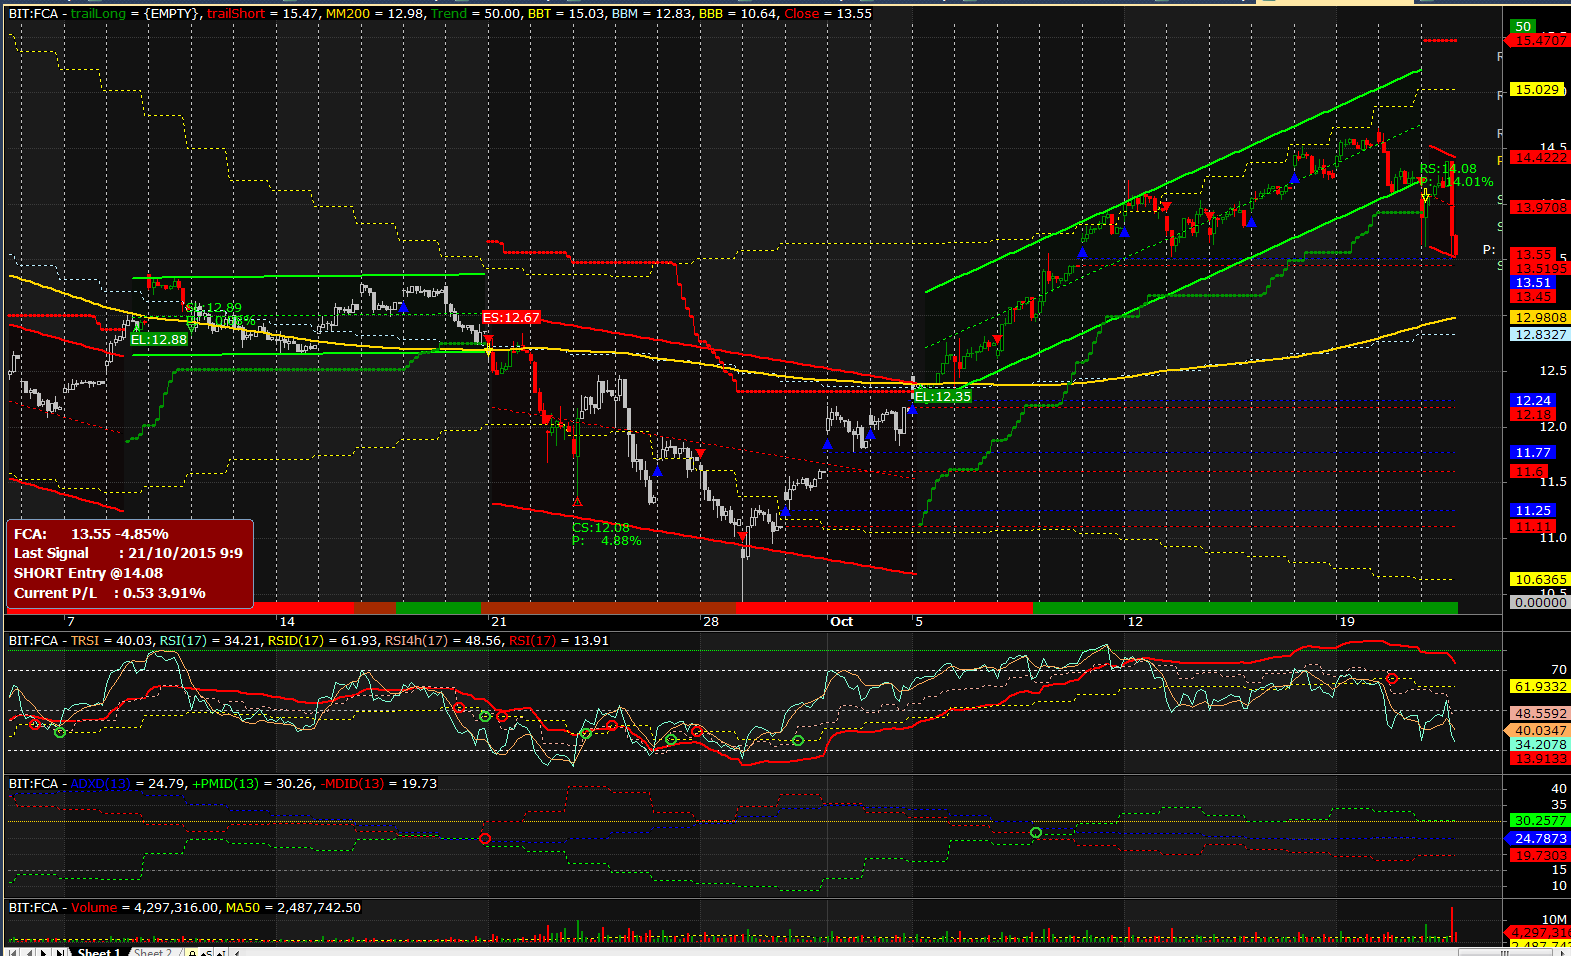Click the previous-sheet navigation arrow
This screenshot has height=956, width=1571.
[x=28, y=952]
